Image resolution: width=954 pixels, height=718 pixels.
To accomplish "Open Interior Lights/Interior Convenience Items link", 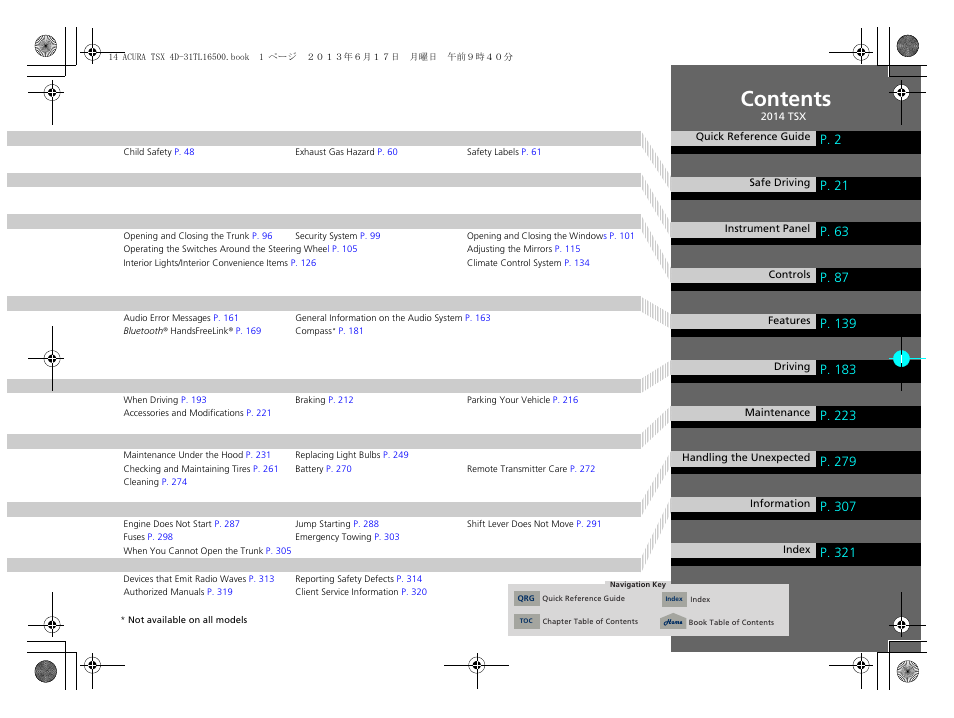I will point(220,263).
